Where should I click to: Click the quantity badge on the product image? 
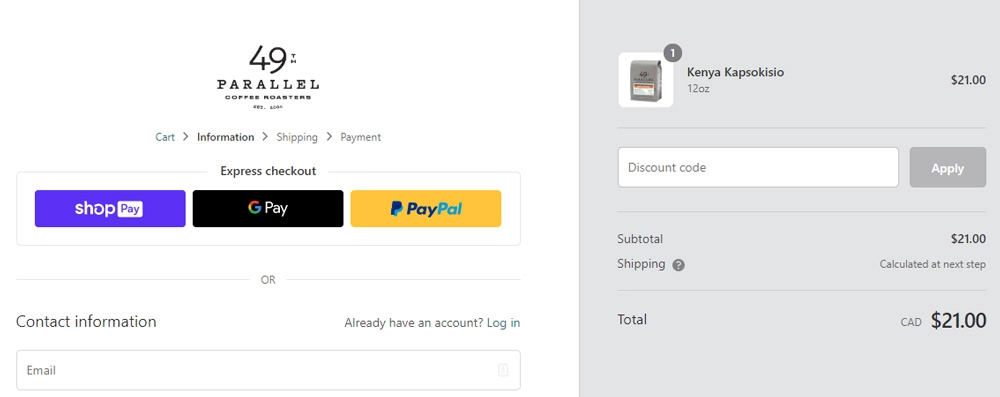coord(672,52)
